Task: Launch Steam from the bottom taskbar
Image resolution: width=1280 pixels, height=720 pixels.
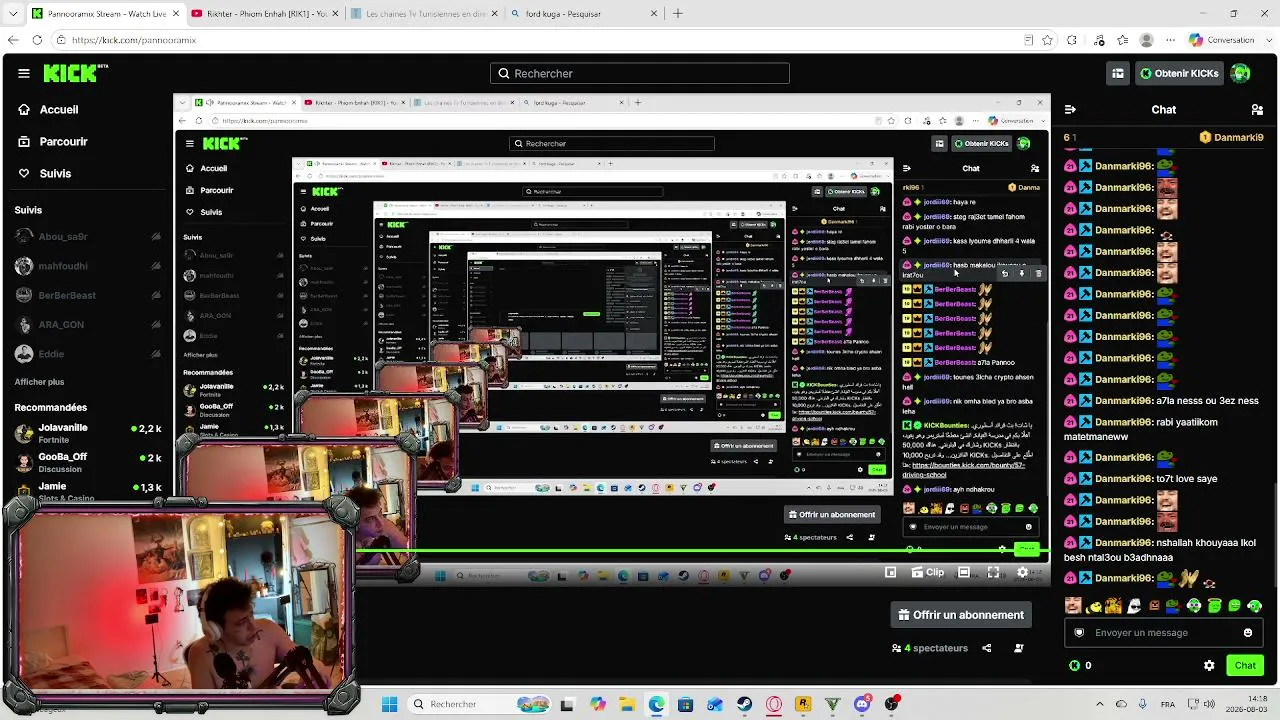Action: (x=745, y=704)
